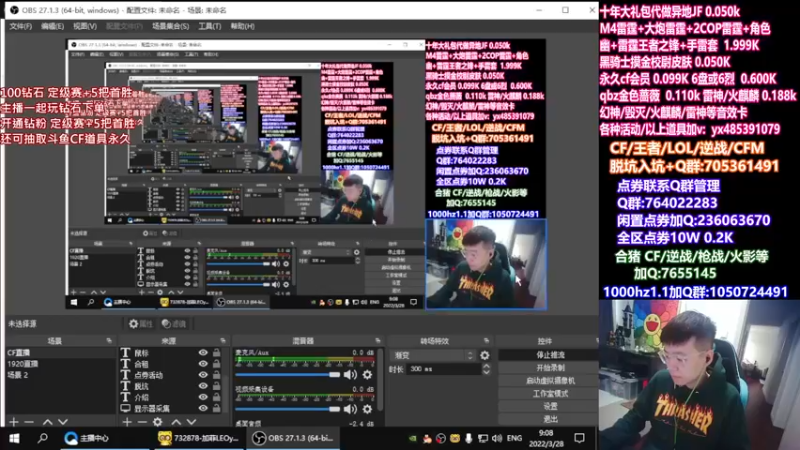The image size is (800, 450).
Task: Toggle visibility of 显示器采集 source
Action: 203,409
